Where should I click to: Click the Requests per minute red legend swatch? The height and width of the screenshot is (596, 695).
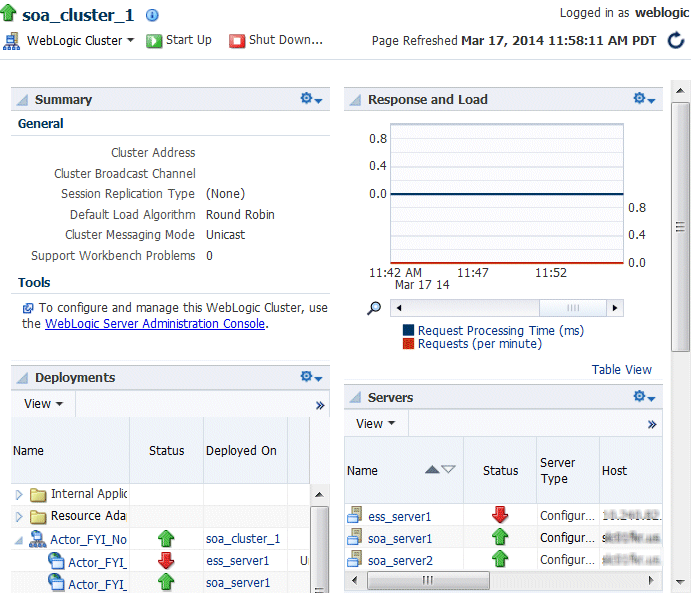[408, 344]
